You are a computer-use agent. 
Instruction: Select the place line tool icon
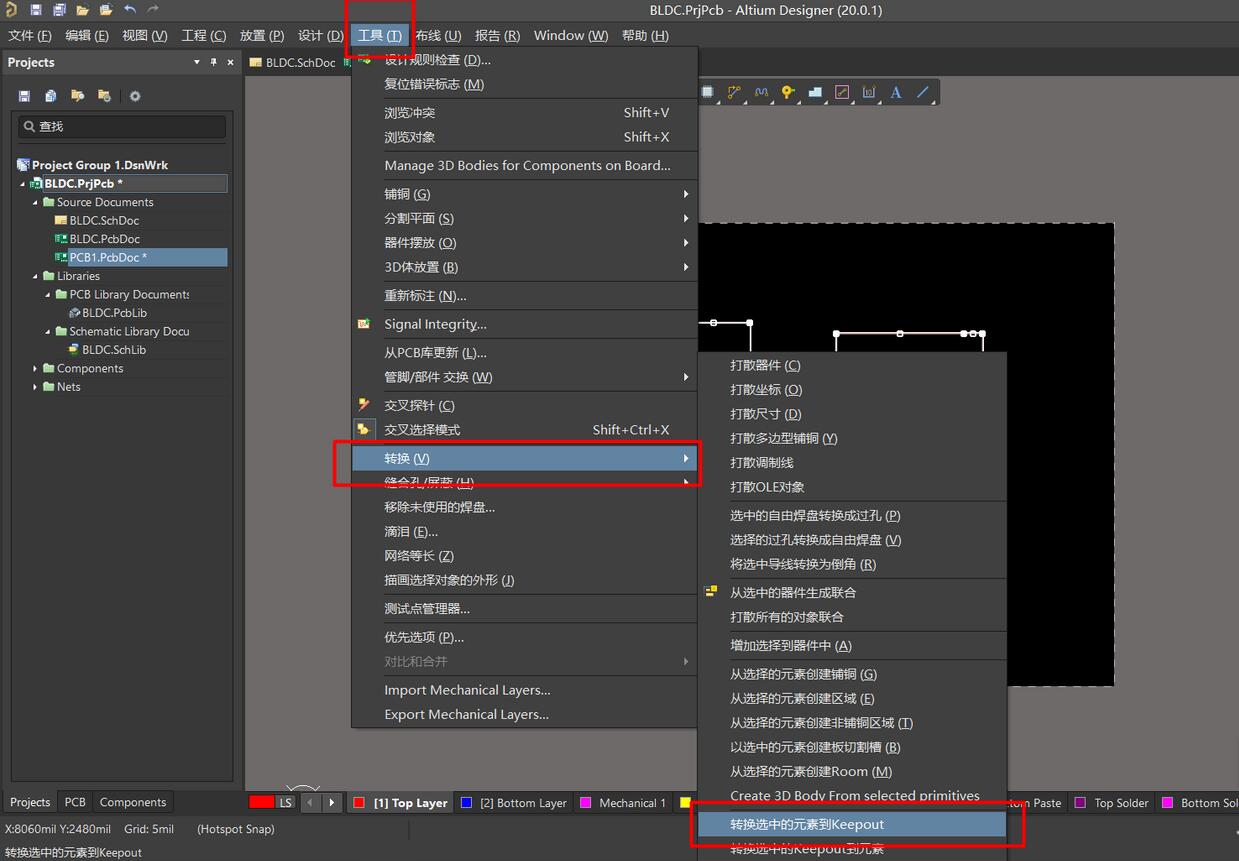tap(923, 92)
